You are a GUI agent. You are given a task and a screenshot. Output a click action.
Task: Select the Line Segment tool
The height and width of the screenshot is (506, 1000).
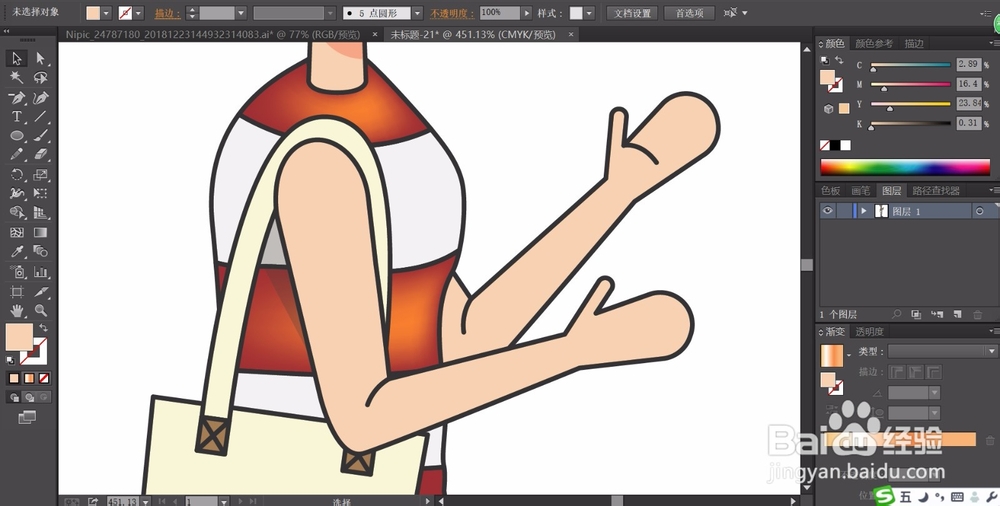[41, 116]
